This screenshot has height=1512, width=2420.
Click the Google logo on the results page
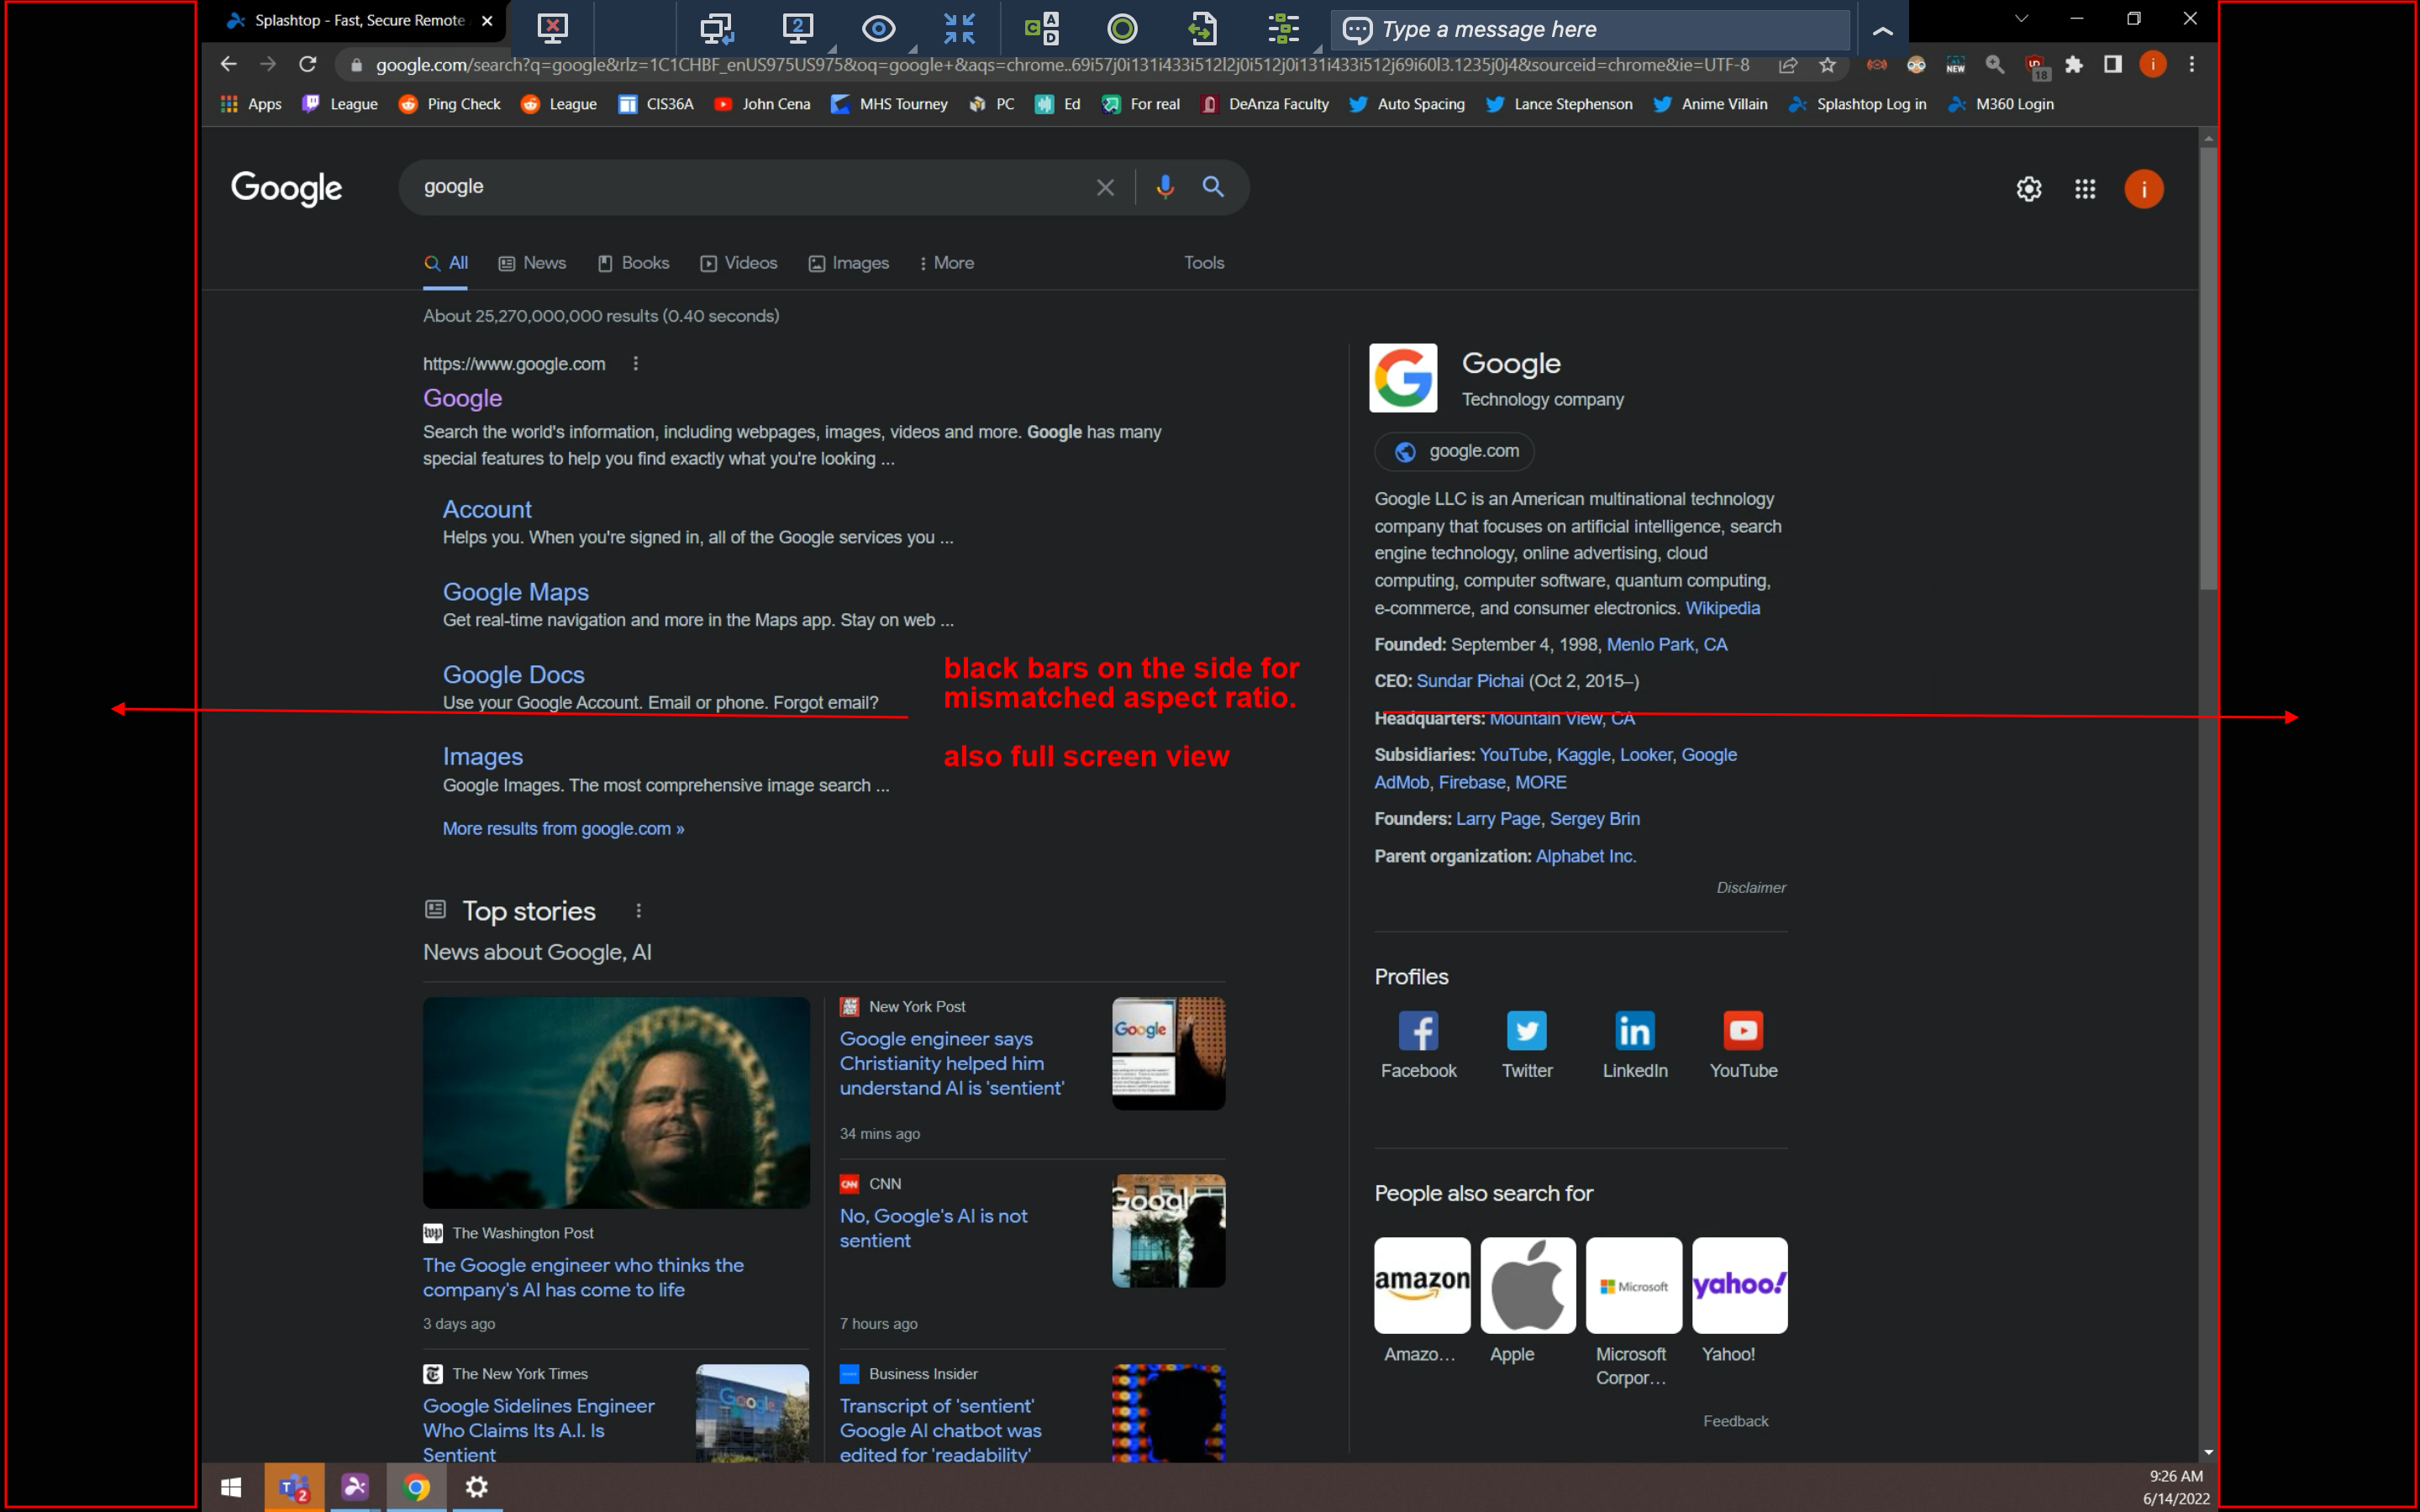[286, 187]
